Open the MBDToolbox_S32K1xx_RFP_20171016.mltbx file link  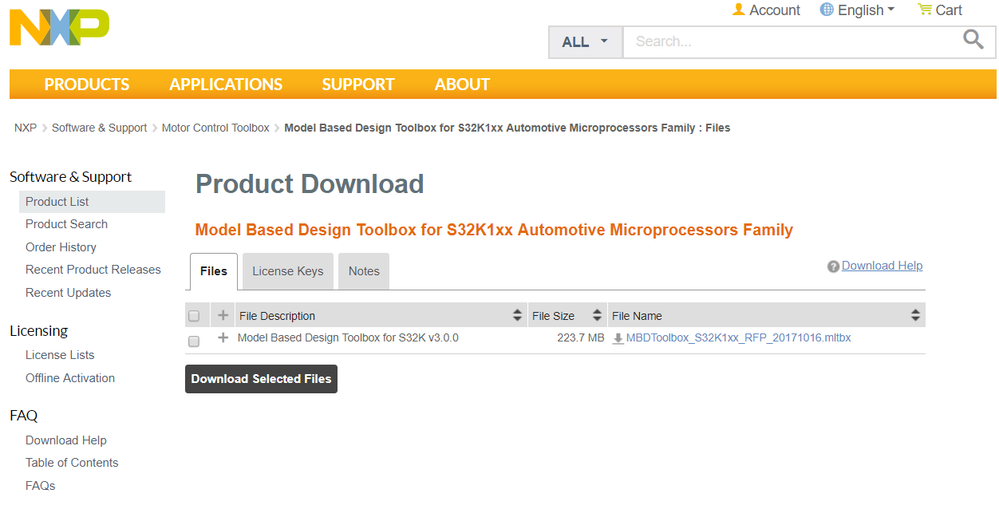(738, 338)
